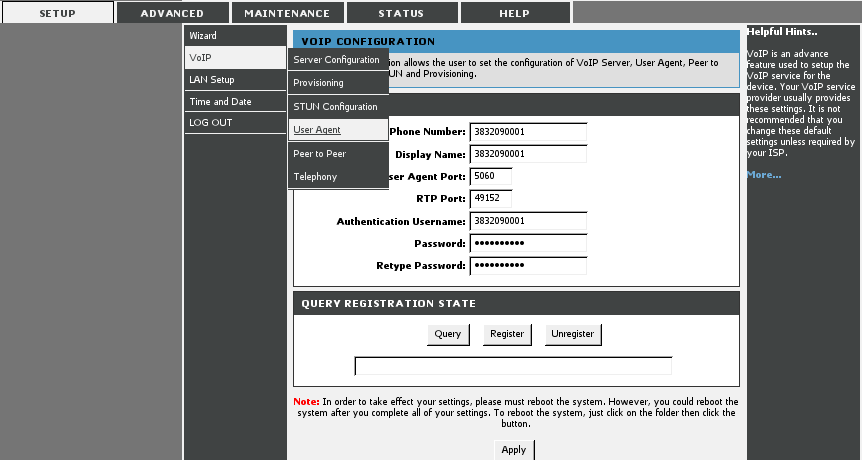862x460 pixels.
Task: Select Peer to Peer submenu item
Action: click(x=337, y=154)
